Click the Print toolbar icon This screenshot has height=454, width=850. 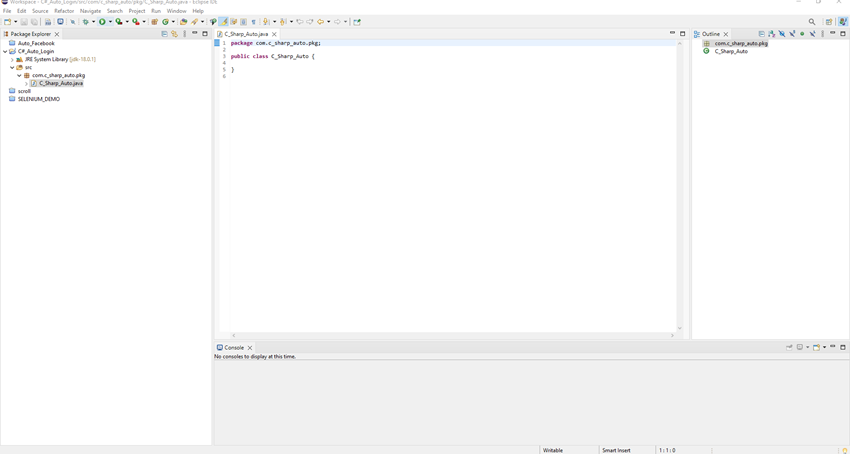[x=48, y=22]
